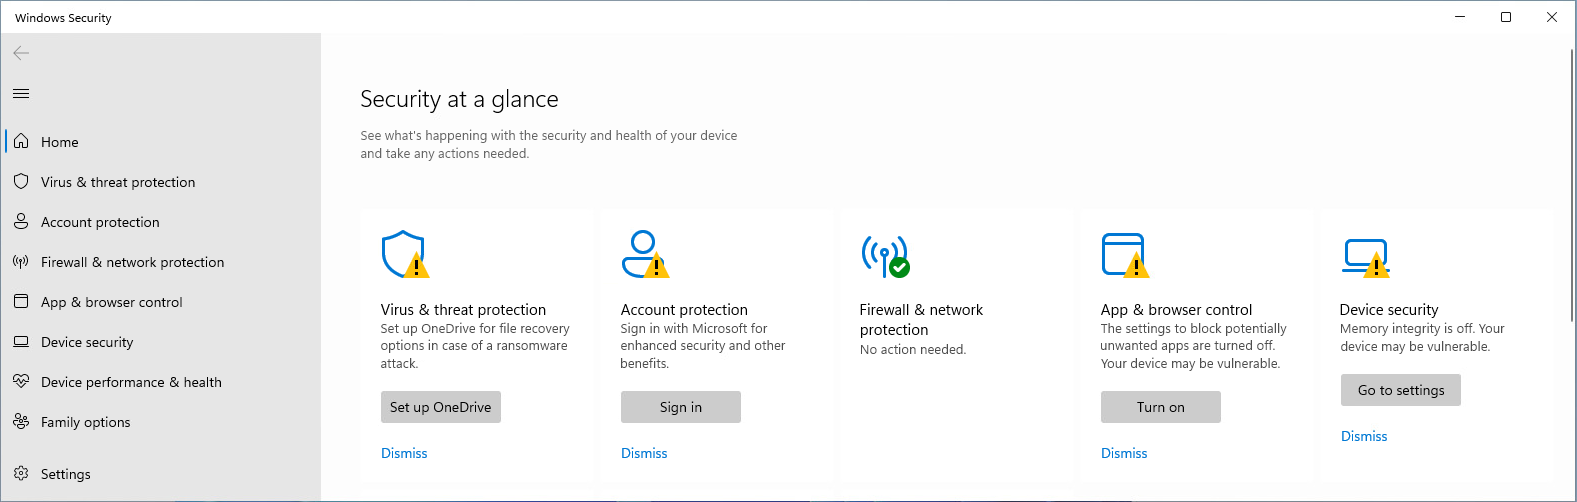Click the 'Sign in with Microsoft' description text
1577x502 pixels.
pos(703,346)
